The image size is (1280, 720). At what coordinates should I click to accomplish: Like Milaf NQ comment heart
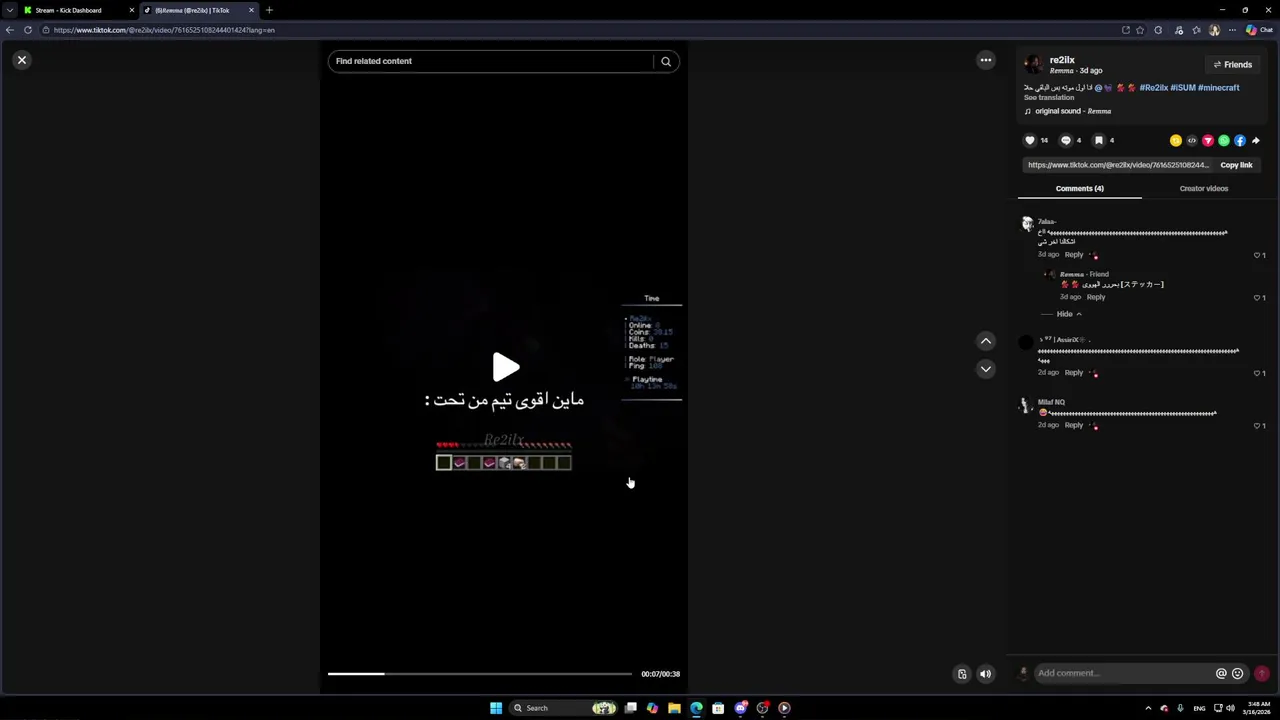pyautogui.click(x=1257, y=426)
